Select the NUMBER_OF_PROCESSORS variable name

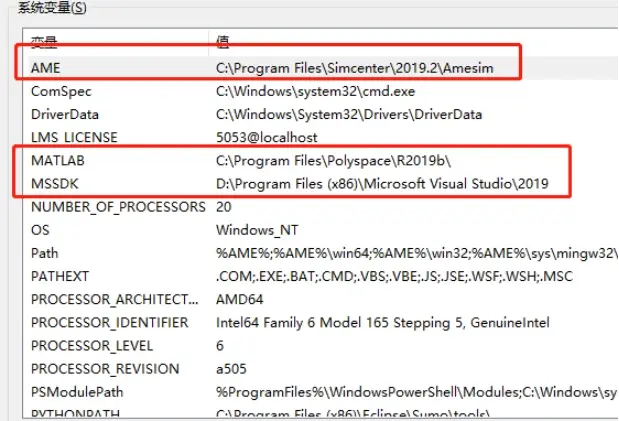(x=118, y=207)
